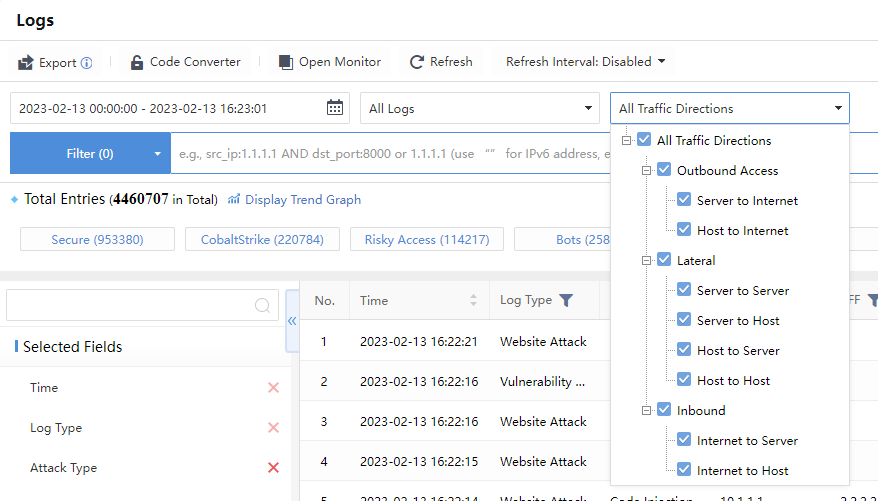Select the Secure (953380) tag
Screen dimensions: 878x501
tap(97, 240)
